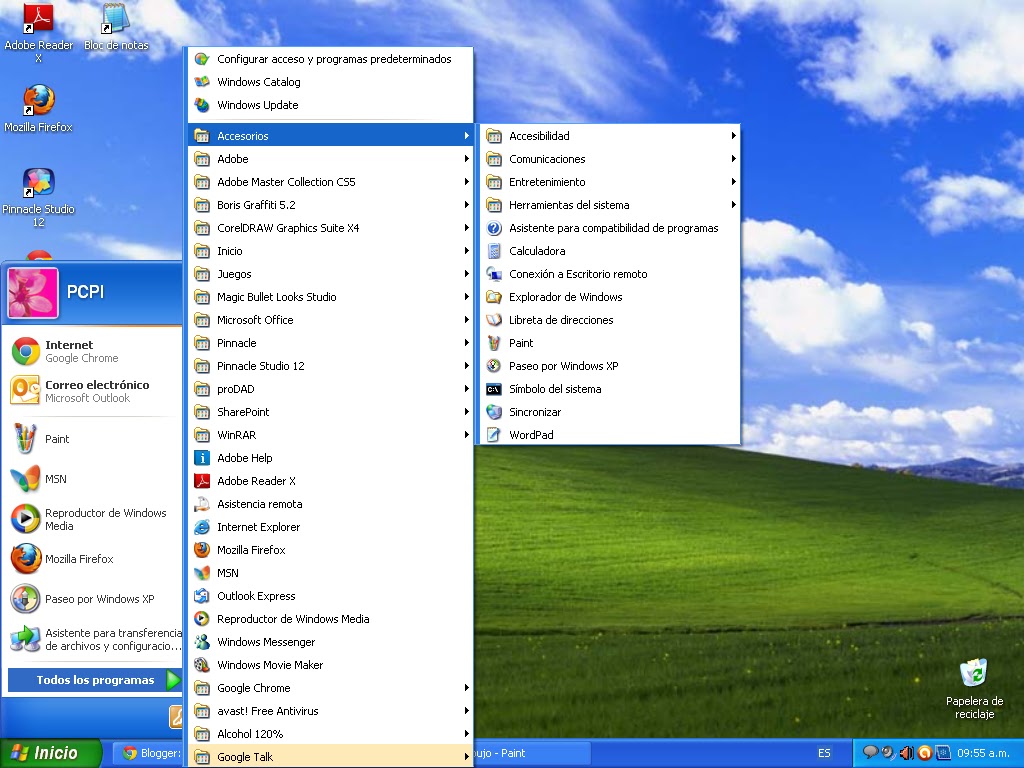Expand Pinnacle Studio 12 program folder

(330, 366)
